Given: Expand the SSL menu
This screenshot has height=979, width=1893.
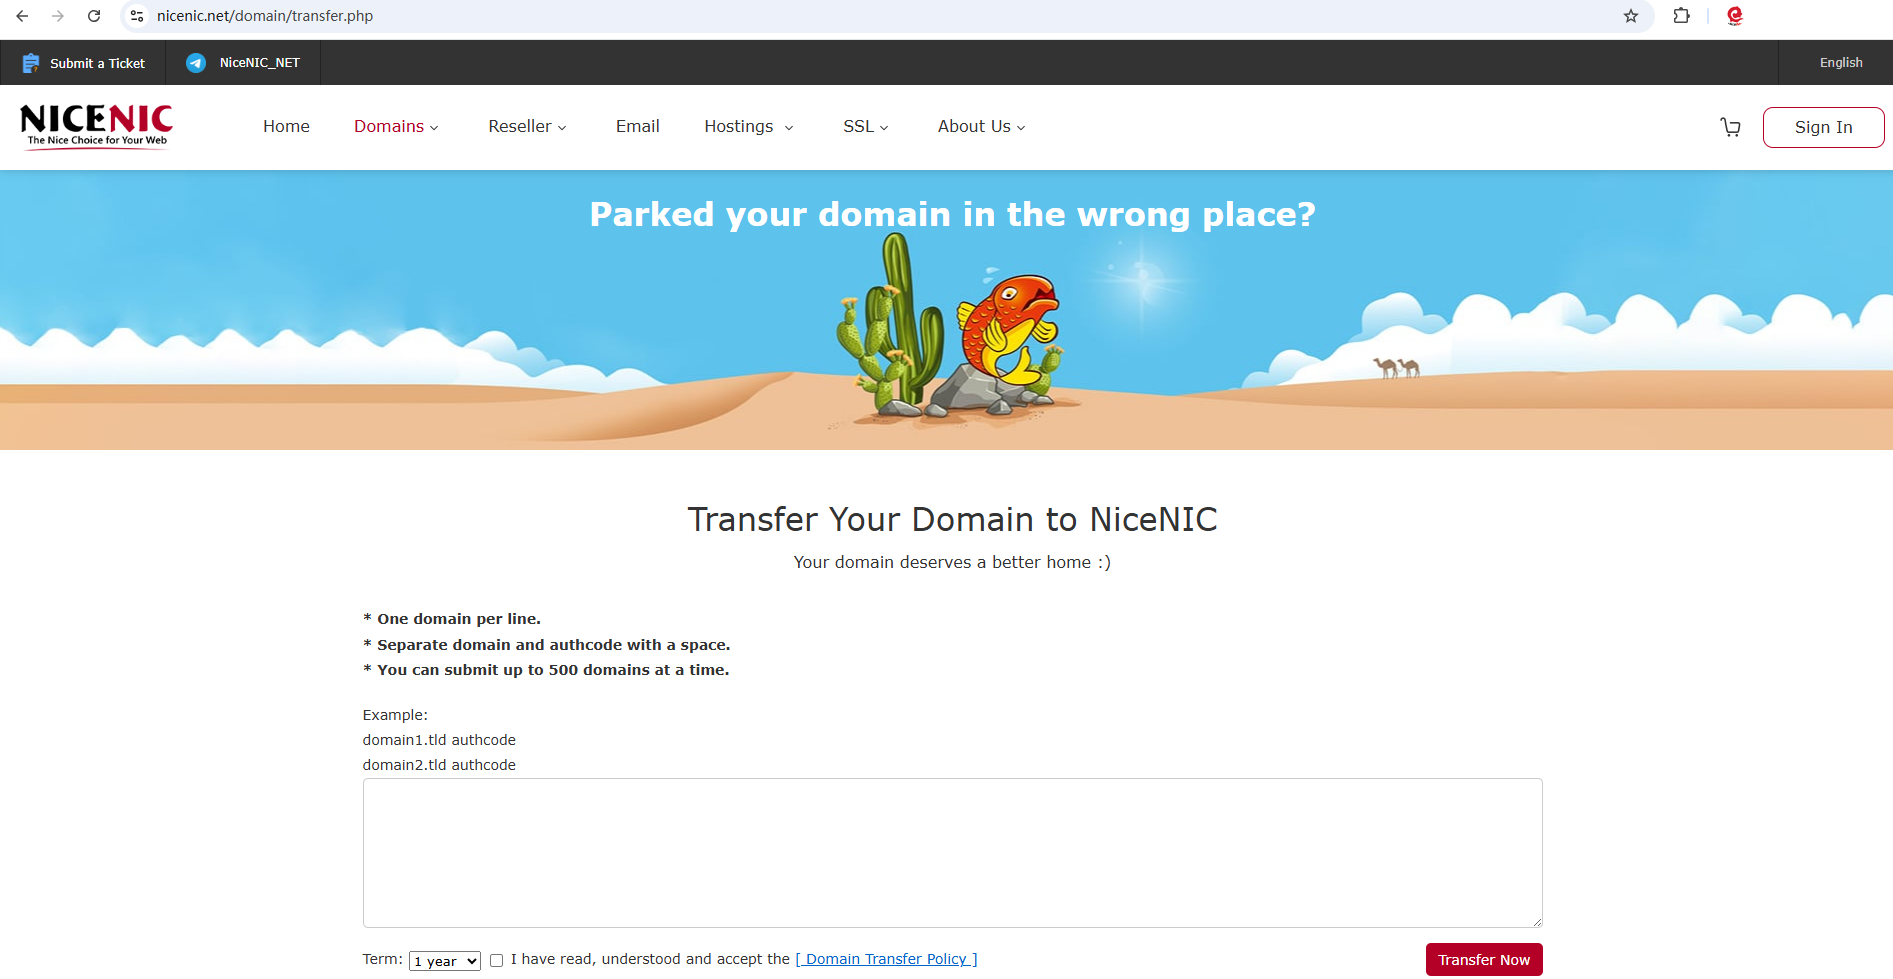Looking at the screenshot, I should [x=866, y=127].
